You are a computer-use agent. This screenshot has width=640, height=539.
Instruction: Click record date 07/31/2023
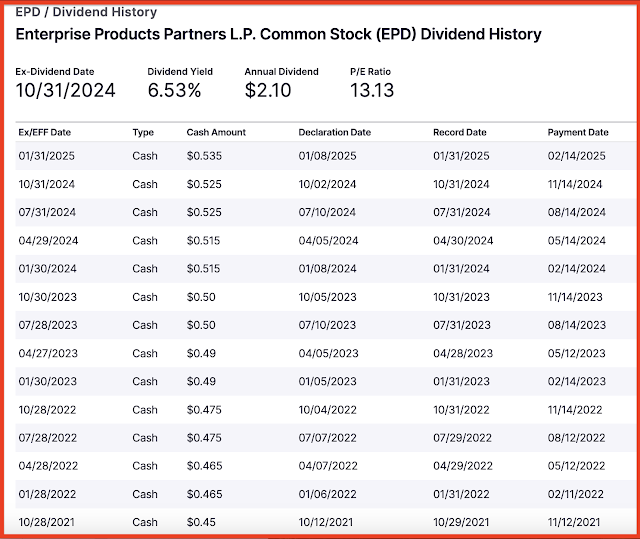462,325
